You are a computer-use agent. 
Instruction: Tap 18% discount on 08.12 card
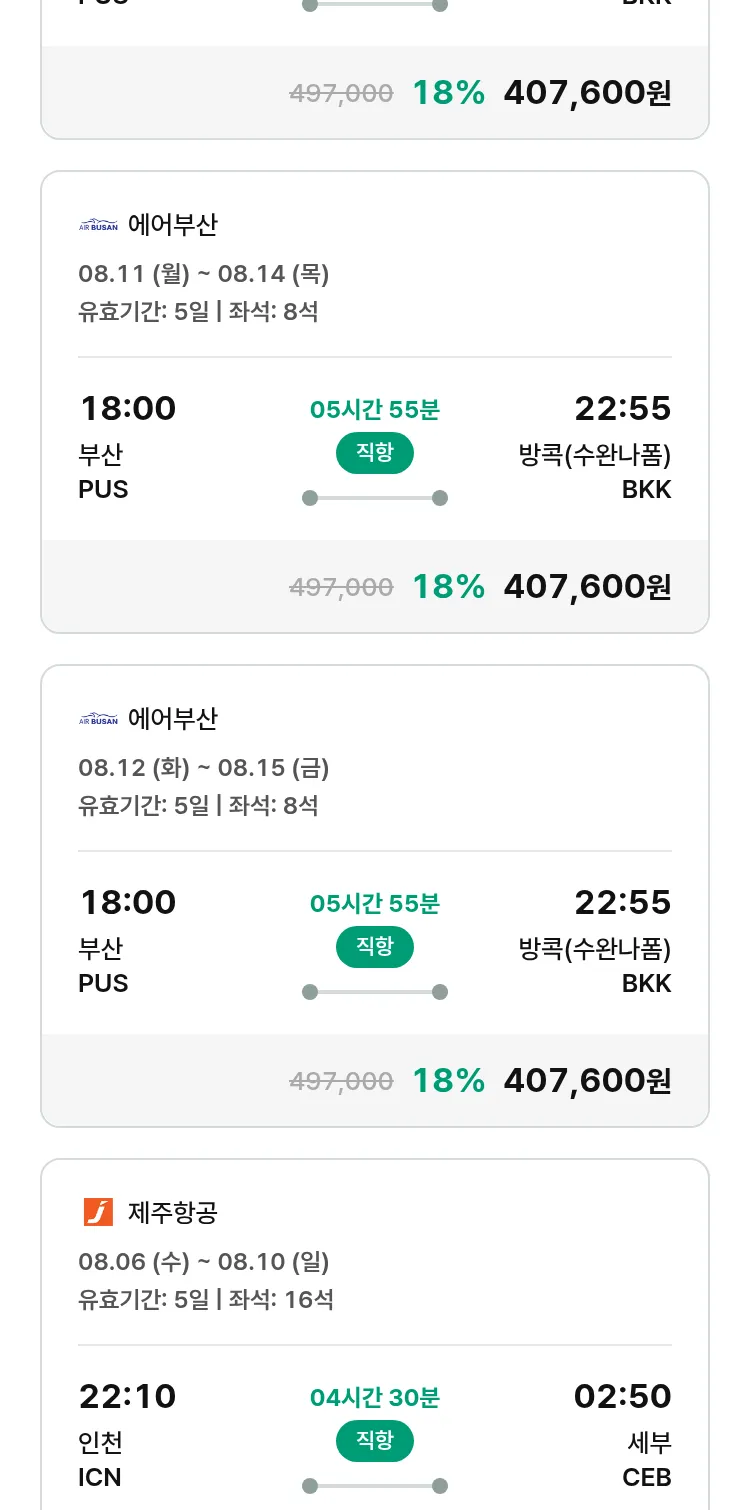[448, 1081]
